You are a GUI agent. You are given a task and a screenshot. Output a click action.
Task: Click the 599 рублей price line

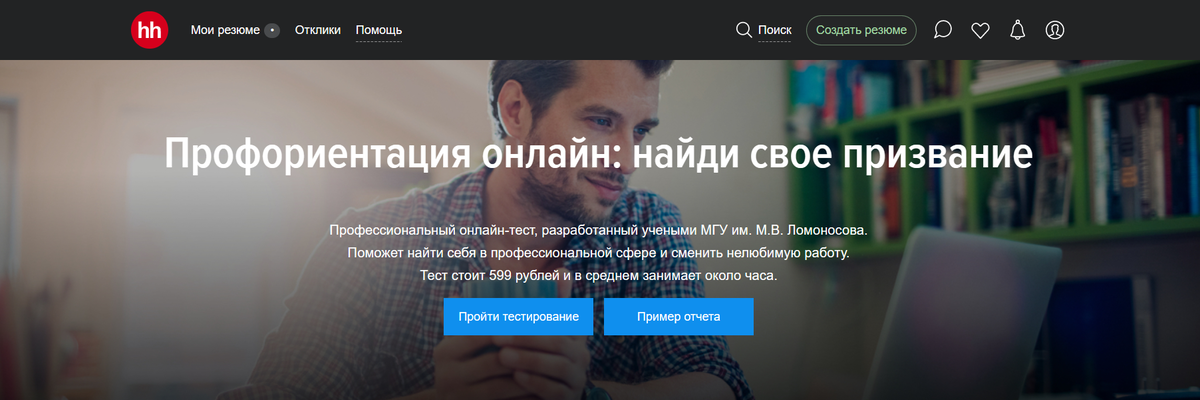(x=598, y=274)
